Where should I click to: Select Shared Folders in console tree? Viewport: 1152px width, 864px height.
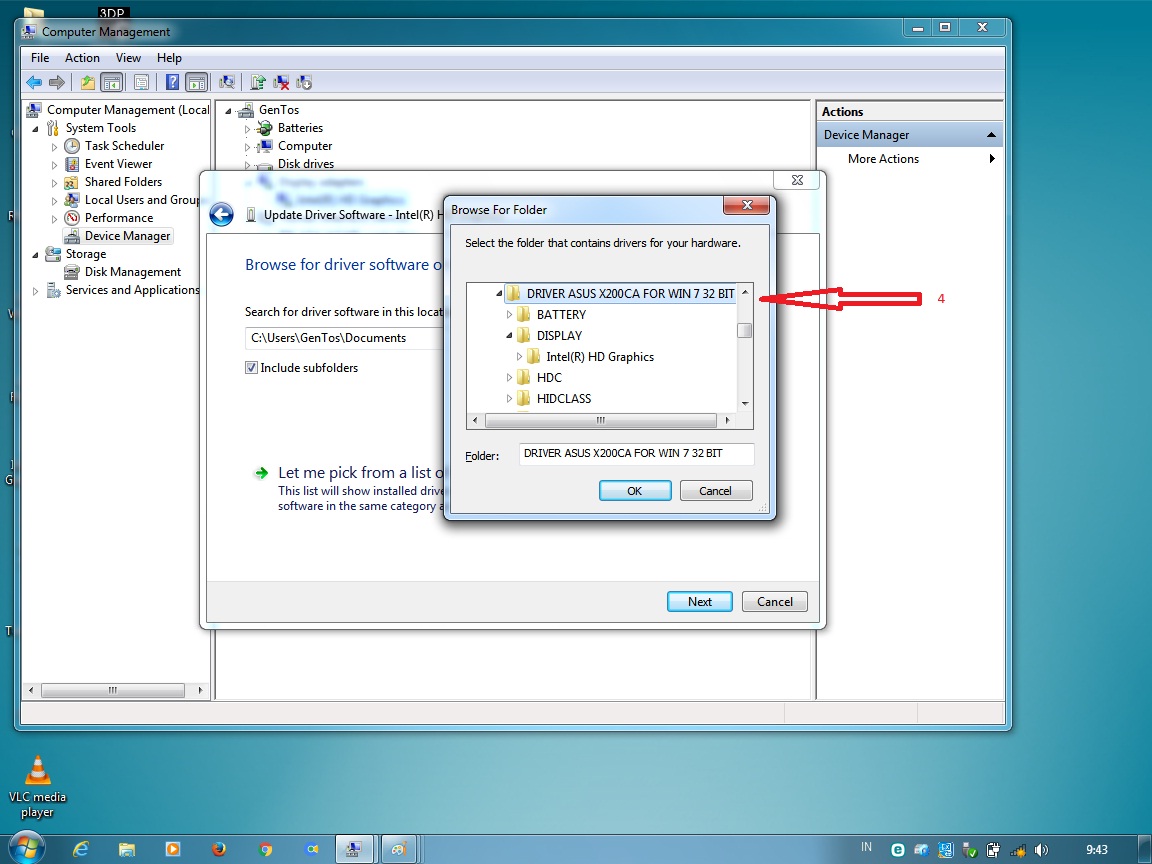[x=123, y=182]
